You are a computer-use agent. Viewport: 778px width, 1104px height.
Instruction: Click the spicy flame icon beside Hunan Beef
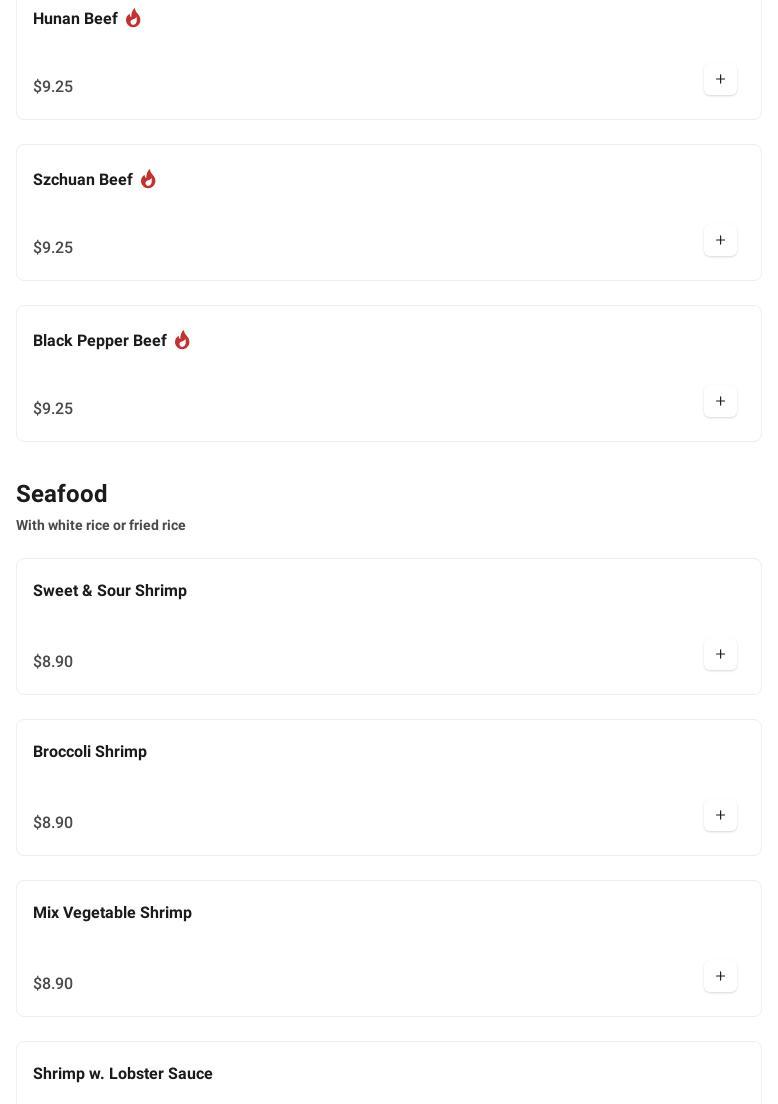pyautogui.click(x=133, y=19)
